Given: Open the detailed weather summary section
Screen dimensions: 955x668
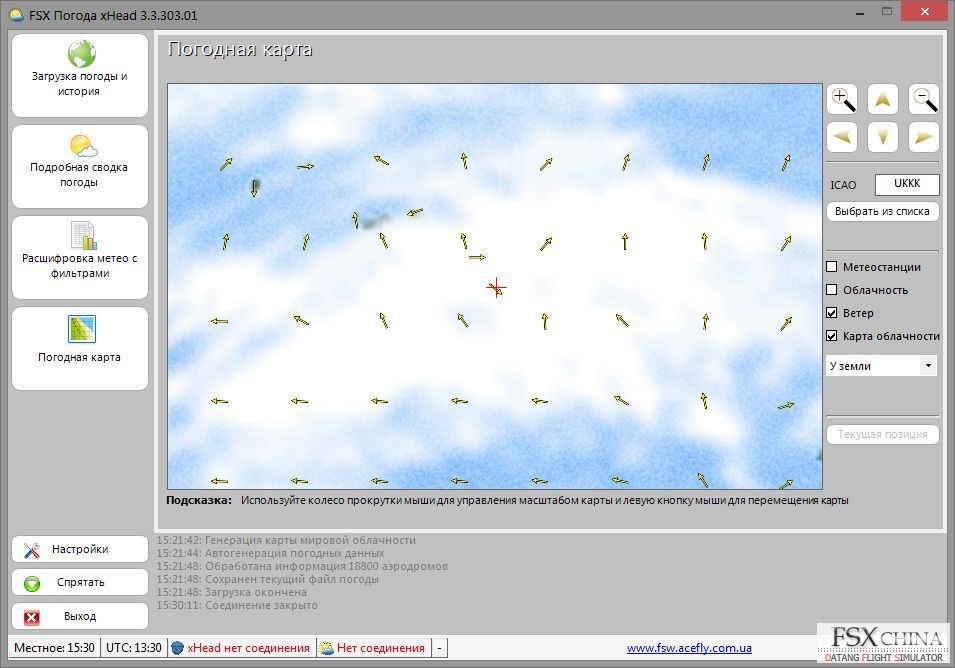Looking at the screenshot, I should click(x=80, y=166).
